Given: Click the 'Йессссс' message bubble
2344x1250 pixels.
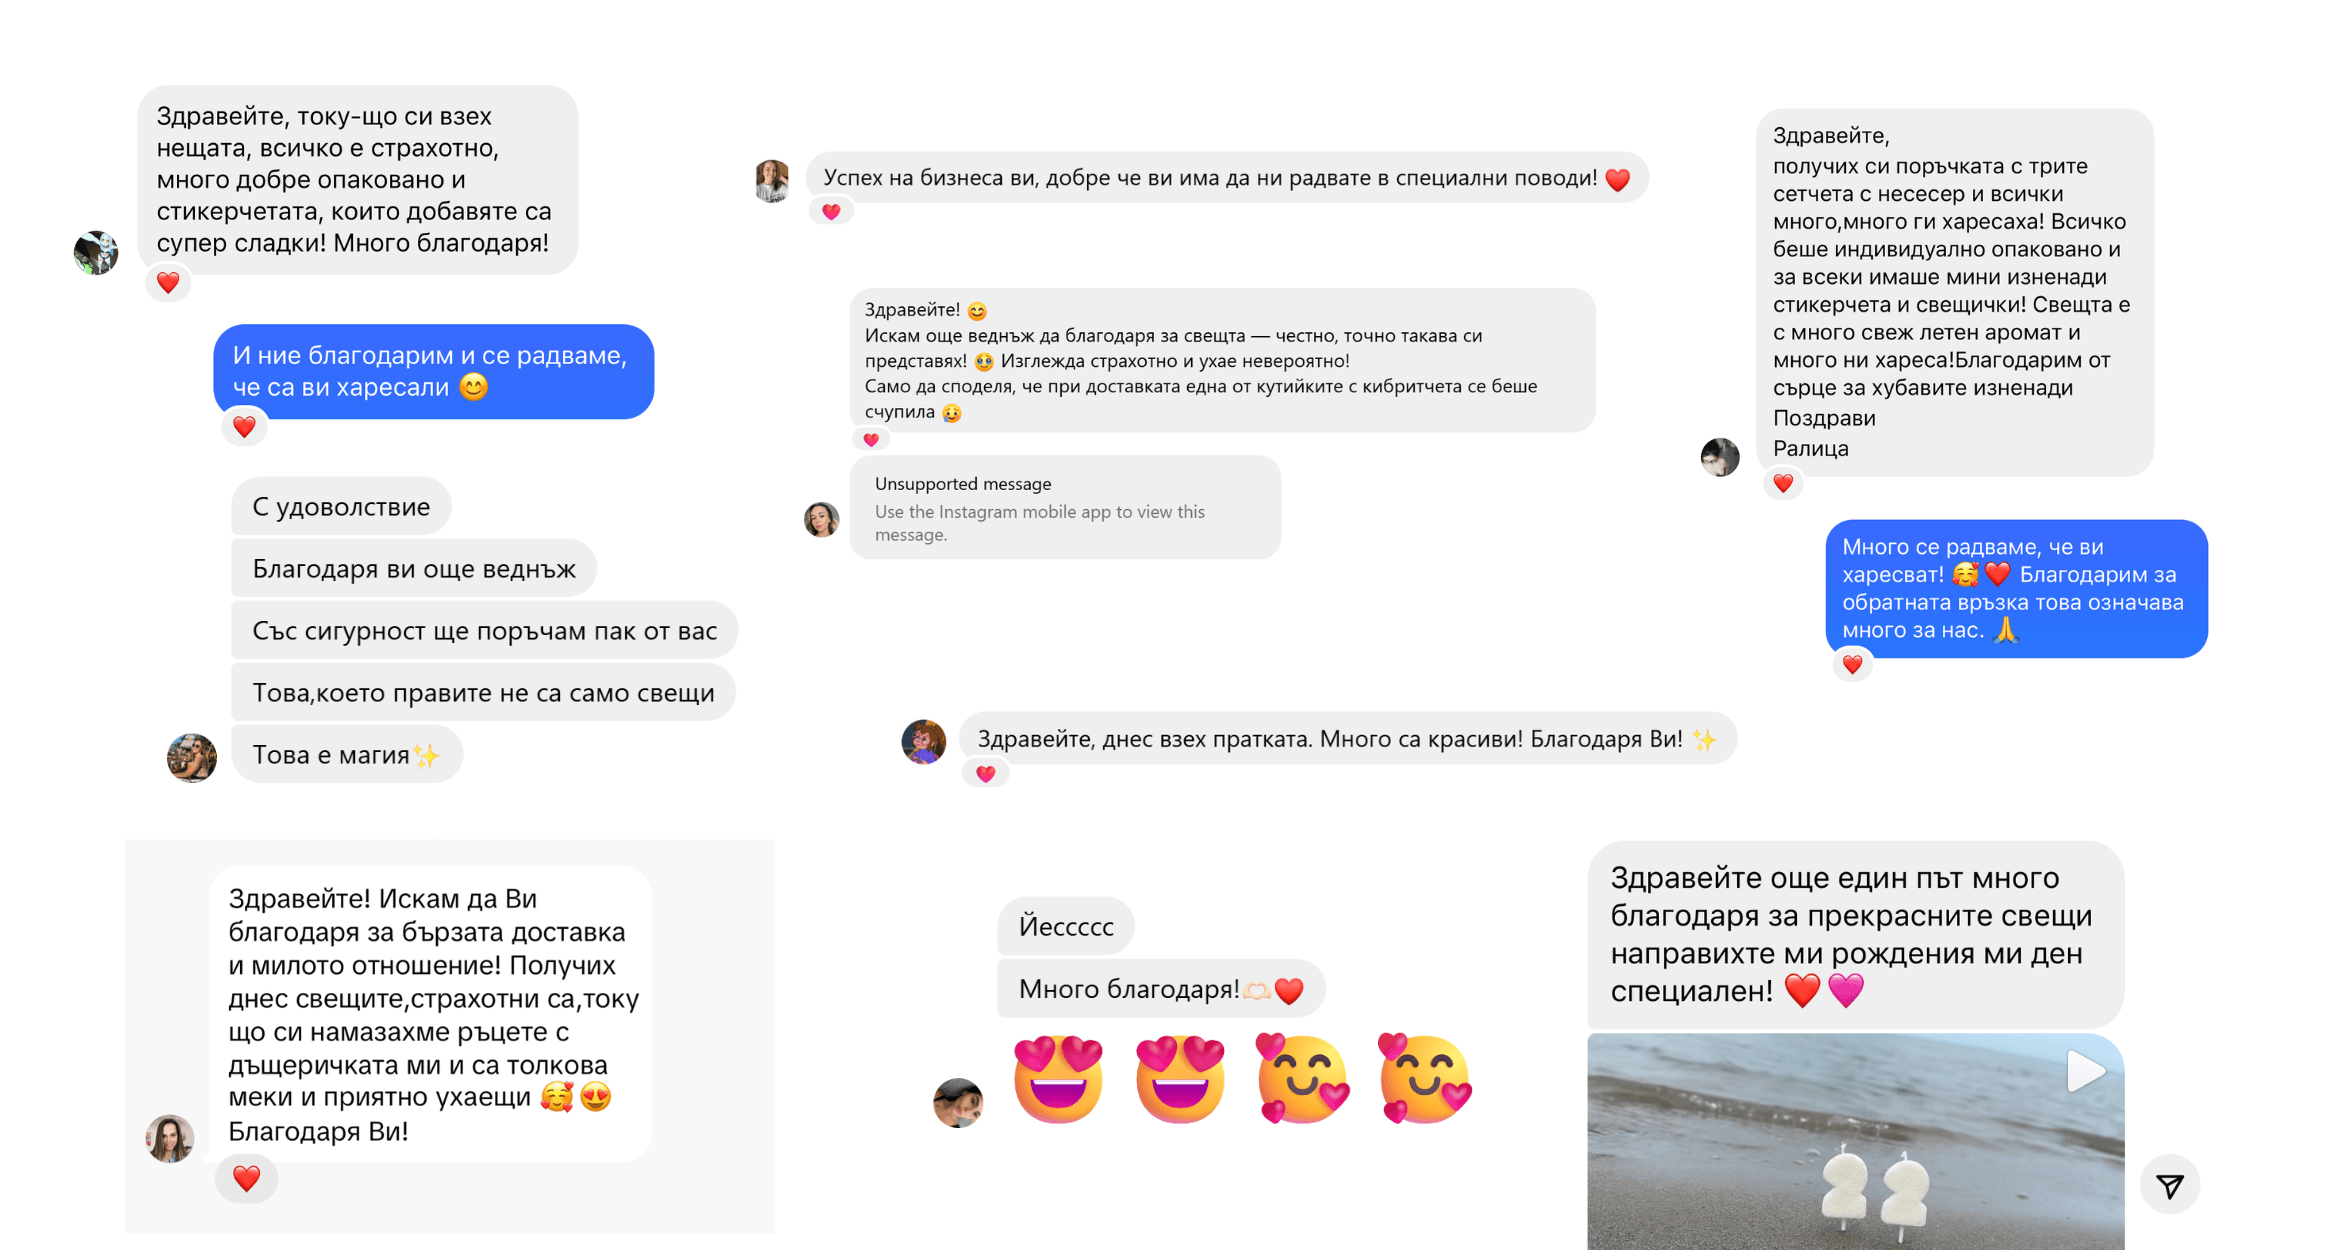Looking at the screenshot, I should 1065,926.
